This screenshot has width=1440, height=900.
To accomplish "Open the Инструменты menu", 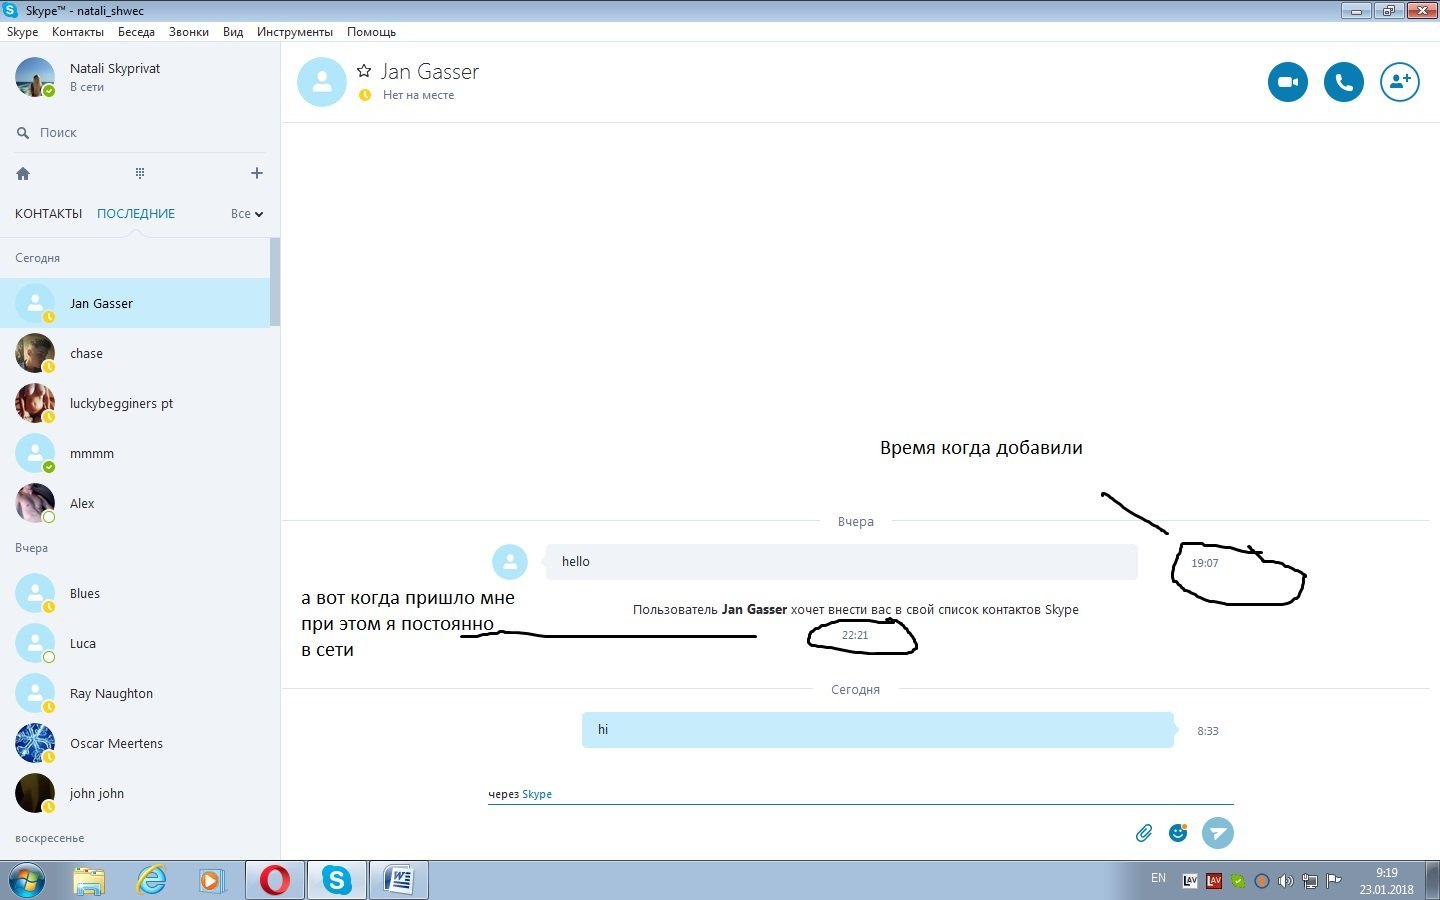I will (x=295, y=32).
